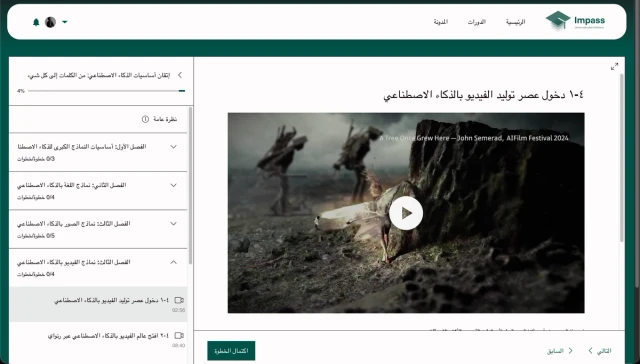This screenshot has width=640, height=364.
Task: Click the 0/5 steps counter
Action: click(x=36, y=236)
